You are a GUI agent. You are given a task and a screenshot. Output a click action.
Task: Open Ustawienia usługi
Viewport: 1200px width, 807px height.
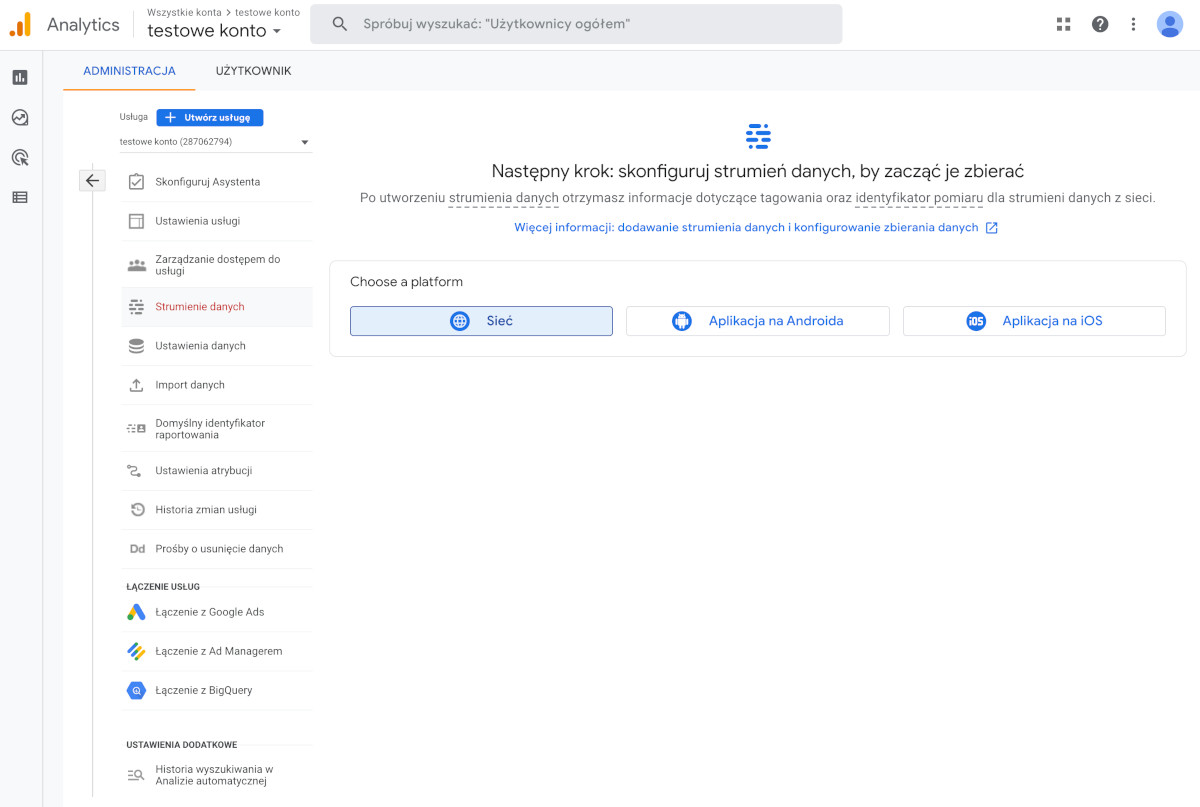pyautogui.click(x=217, y=221)
